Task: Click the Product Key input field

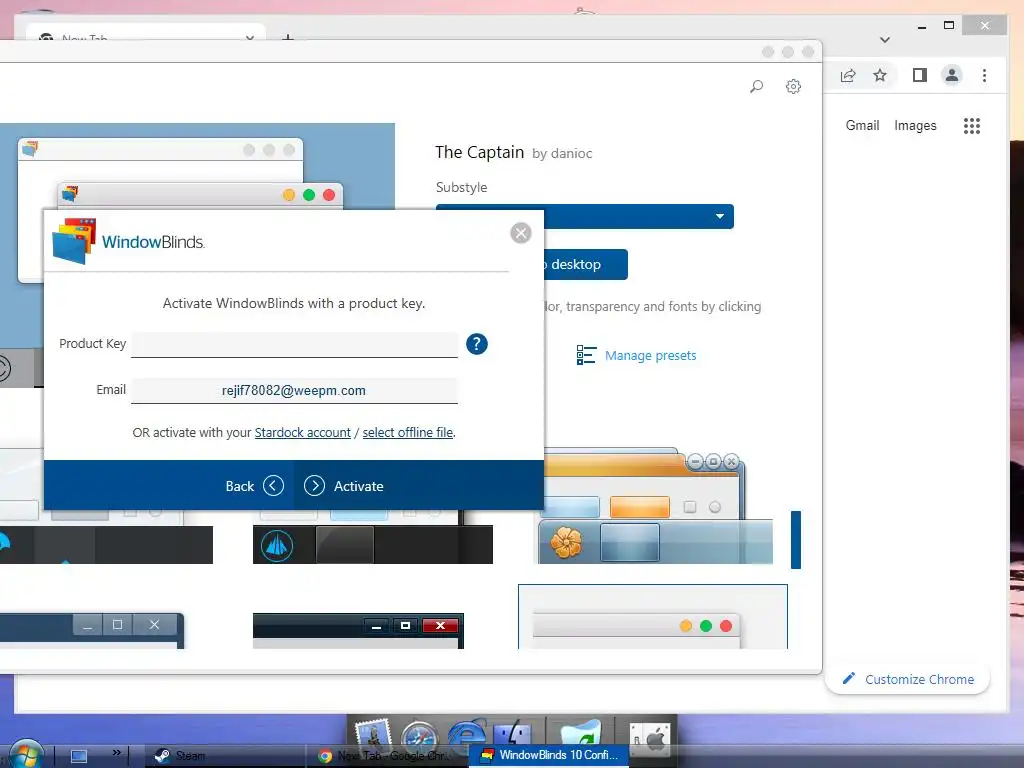Action: tap(294, 344)
